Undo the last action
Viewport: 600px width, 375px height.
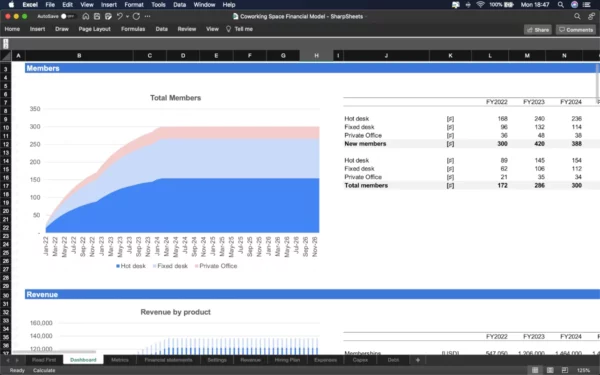[x=119, y=16]
